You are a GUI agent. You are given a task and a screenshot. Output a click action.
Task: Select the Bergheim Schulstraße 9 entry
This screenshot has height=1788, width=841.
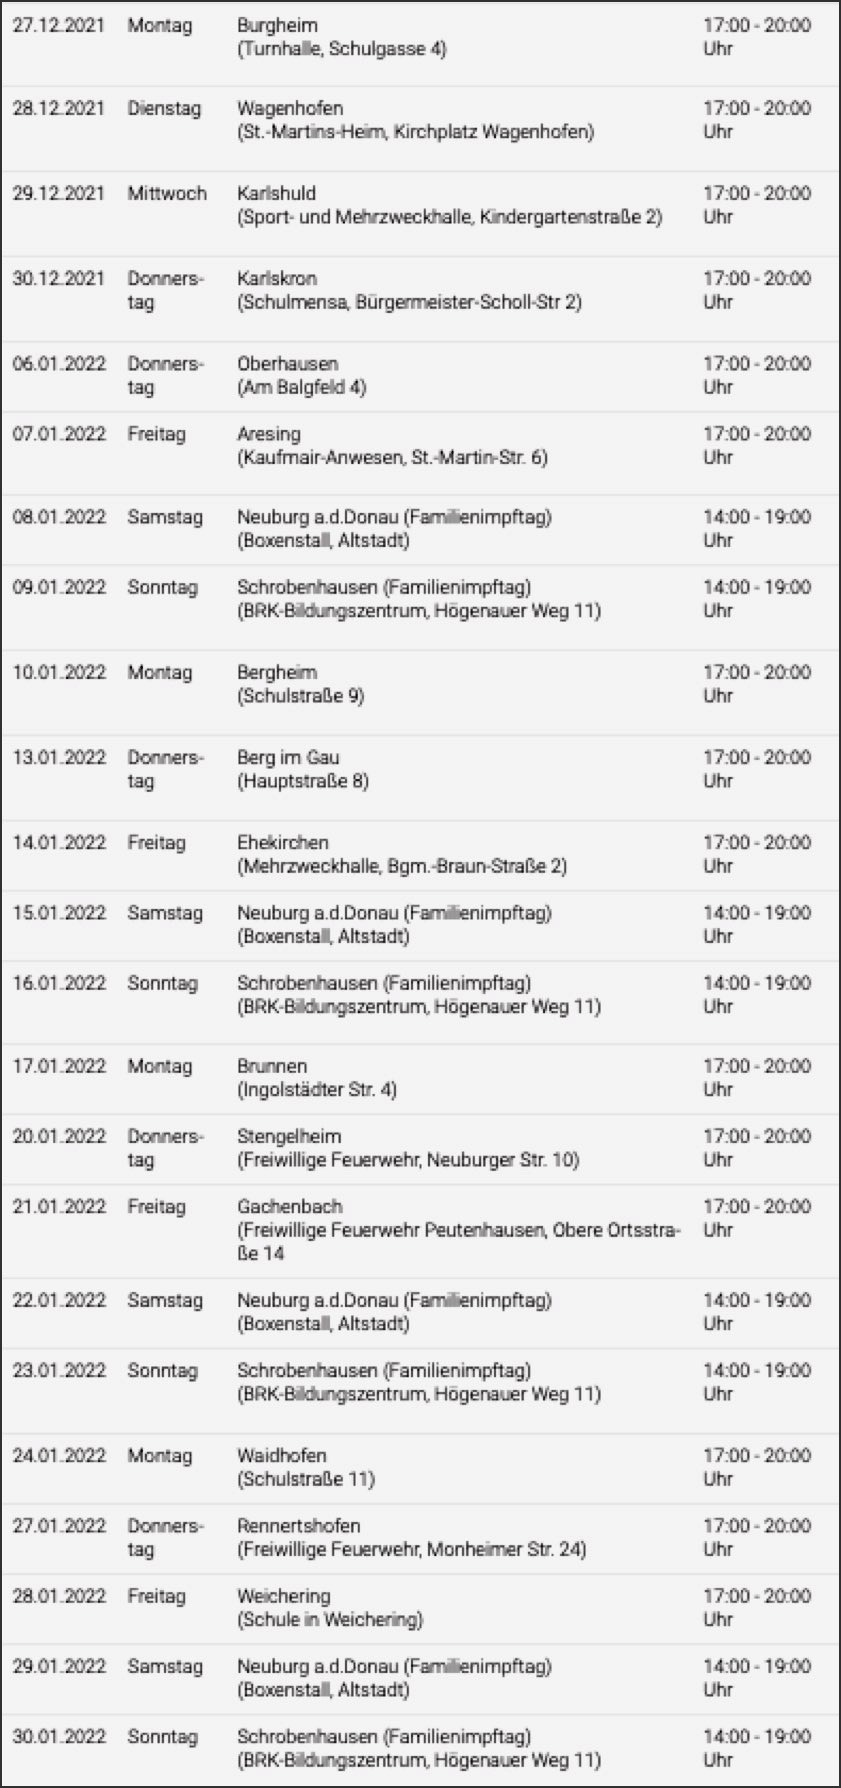[x=300, y=684]
